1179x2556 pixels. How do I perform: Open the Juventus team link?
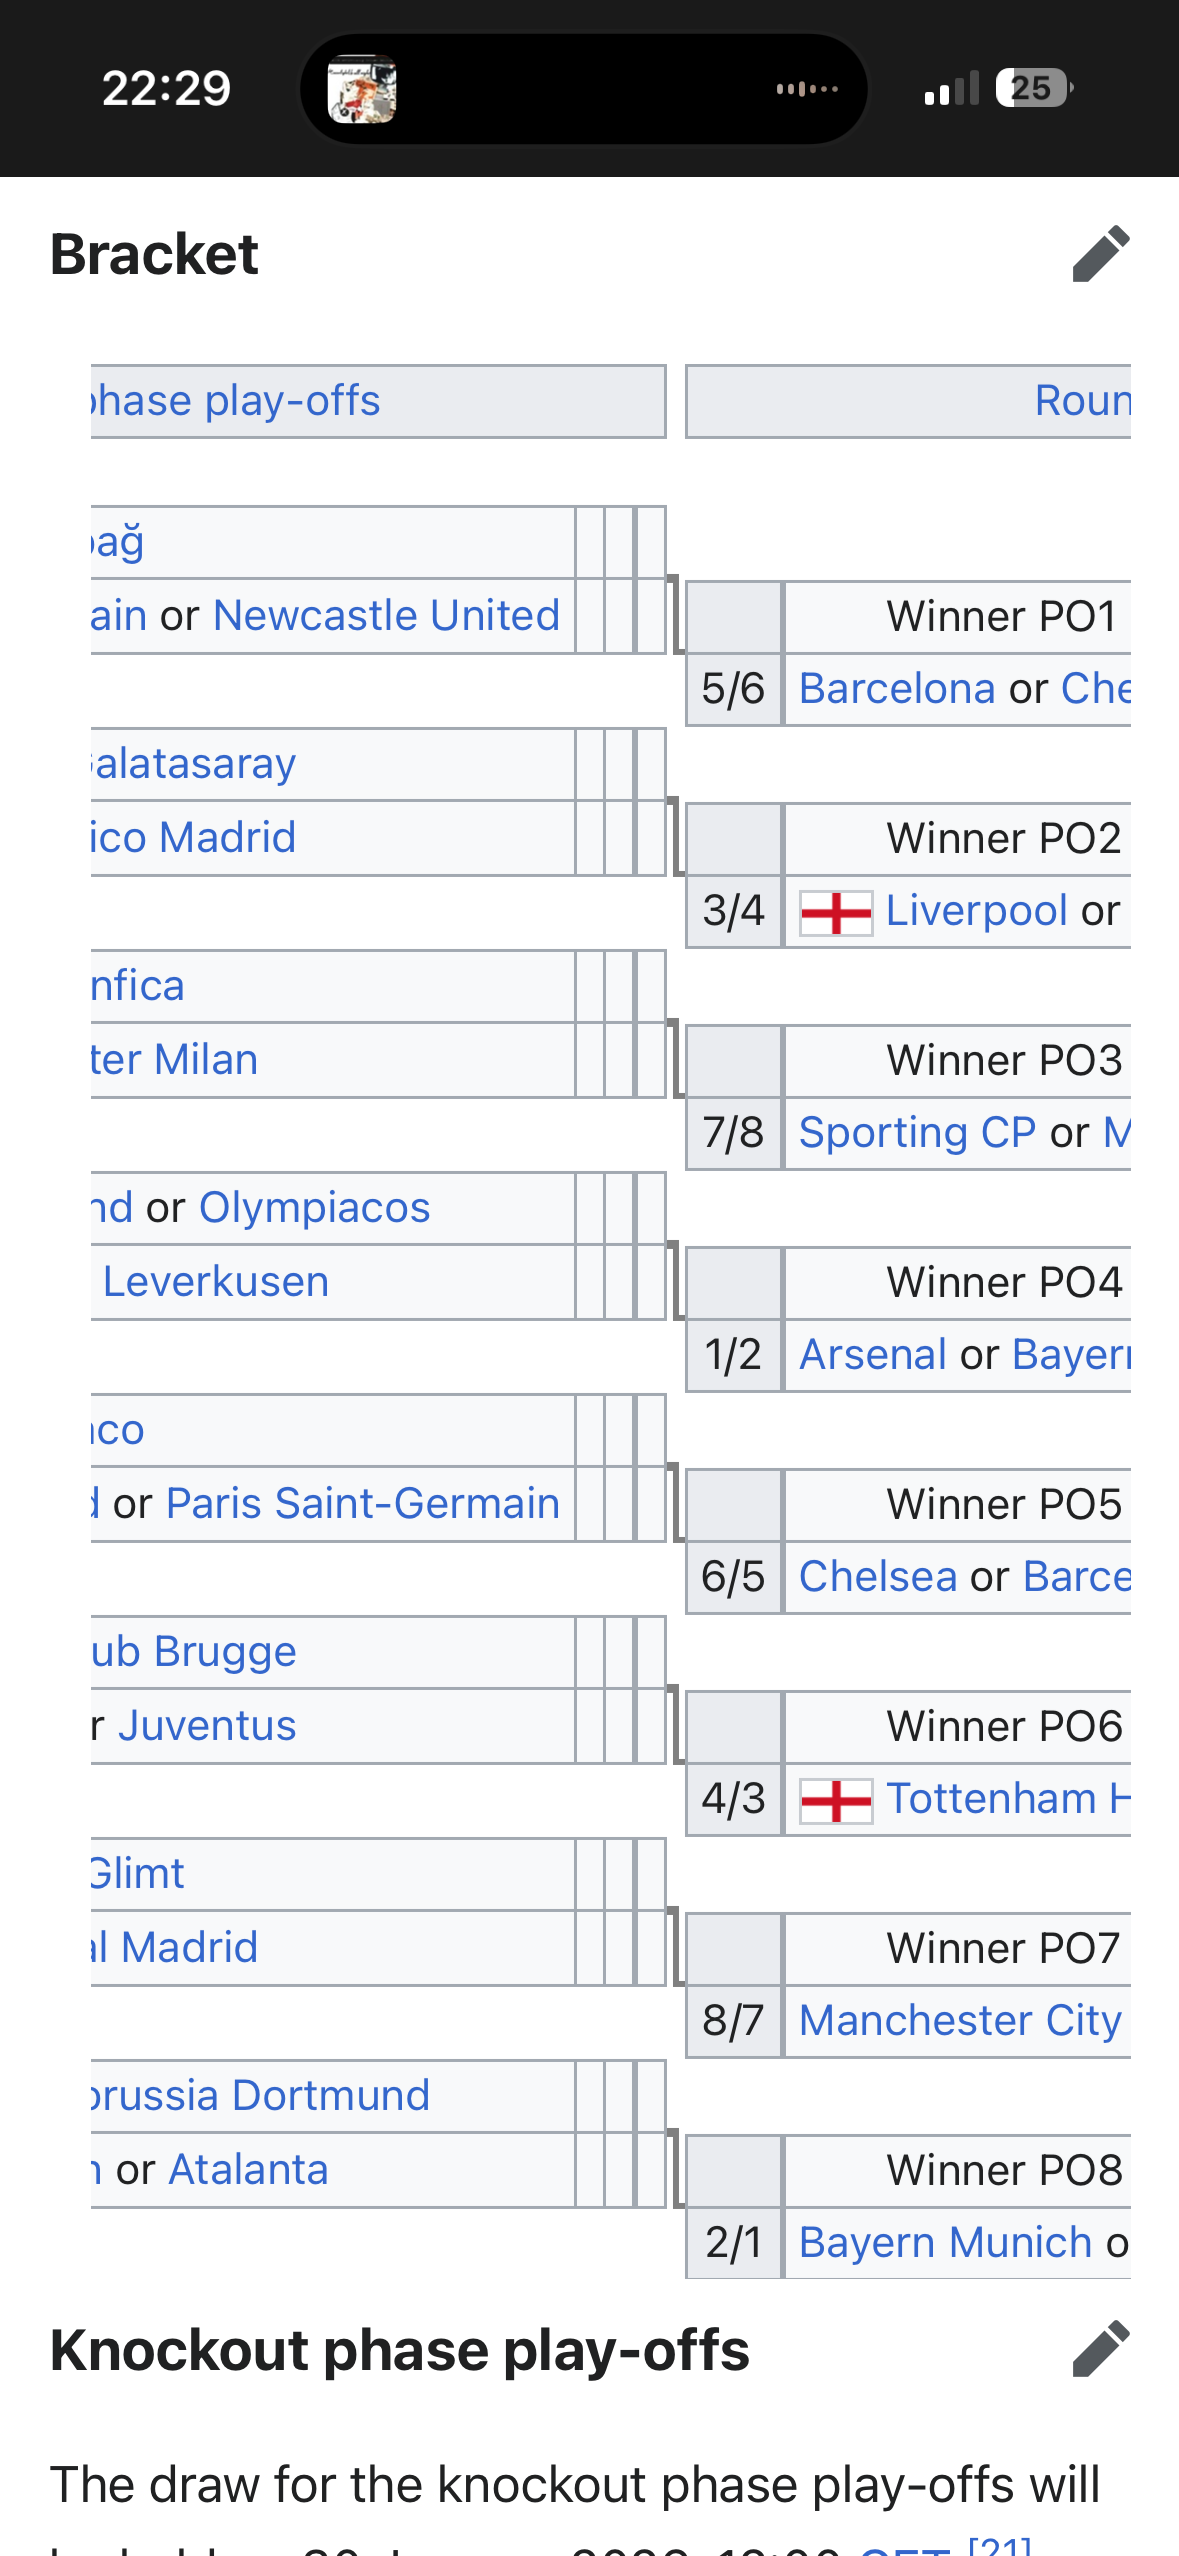pyautogui.click(x=207, y=1726)
